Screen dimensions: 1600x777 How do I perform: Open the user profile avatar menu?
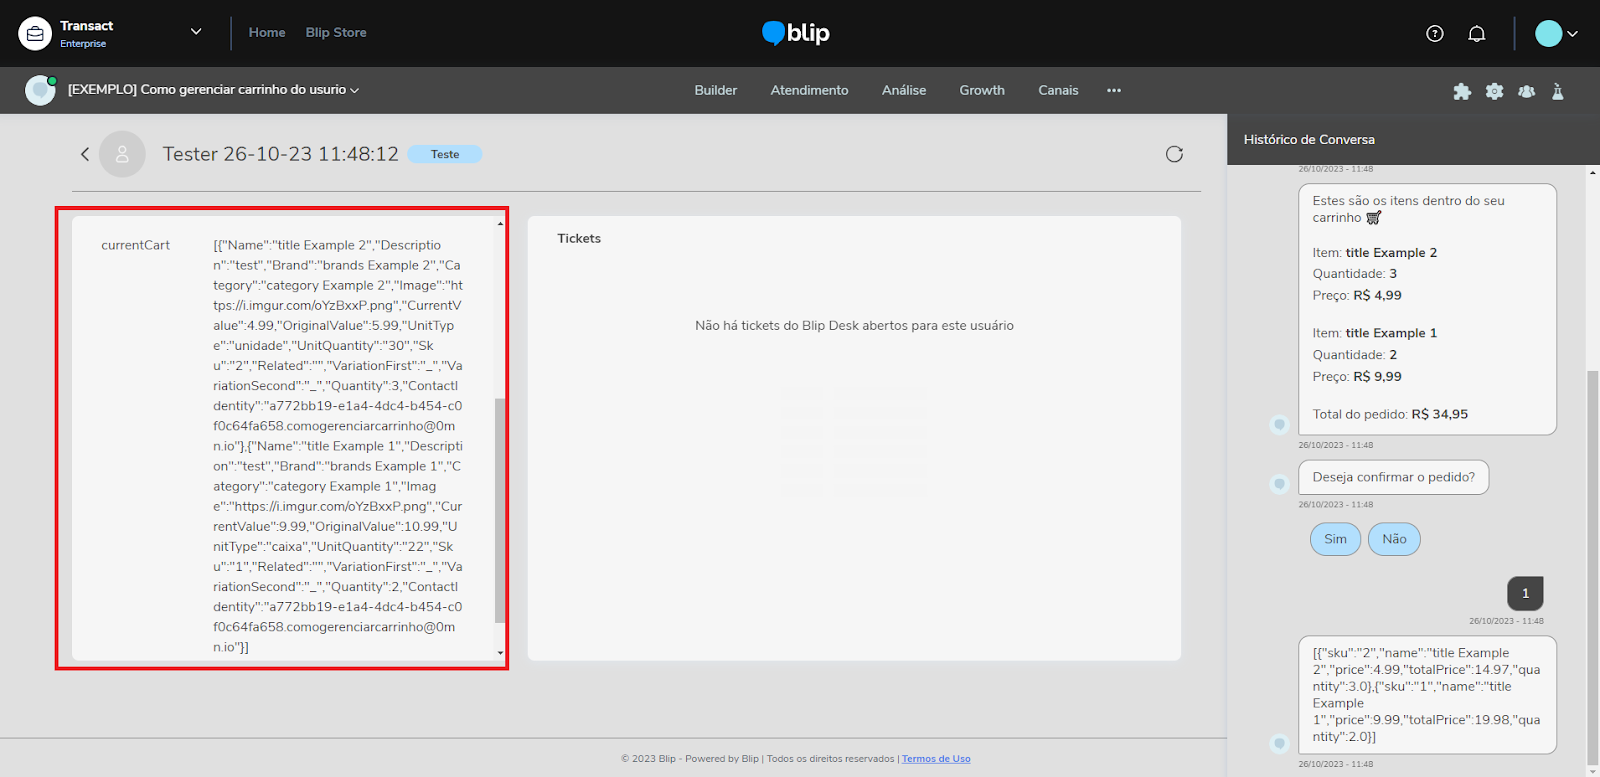pyautogui.click(x=1556, y=34)
